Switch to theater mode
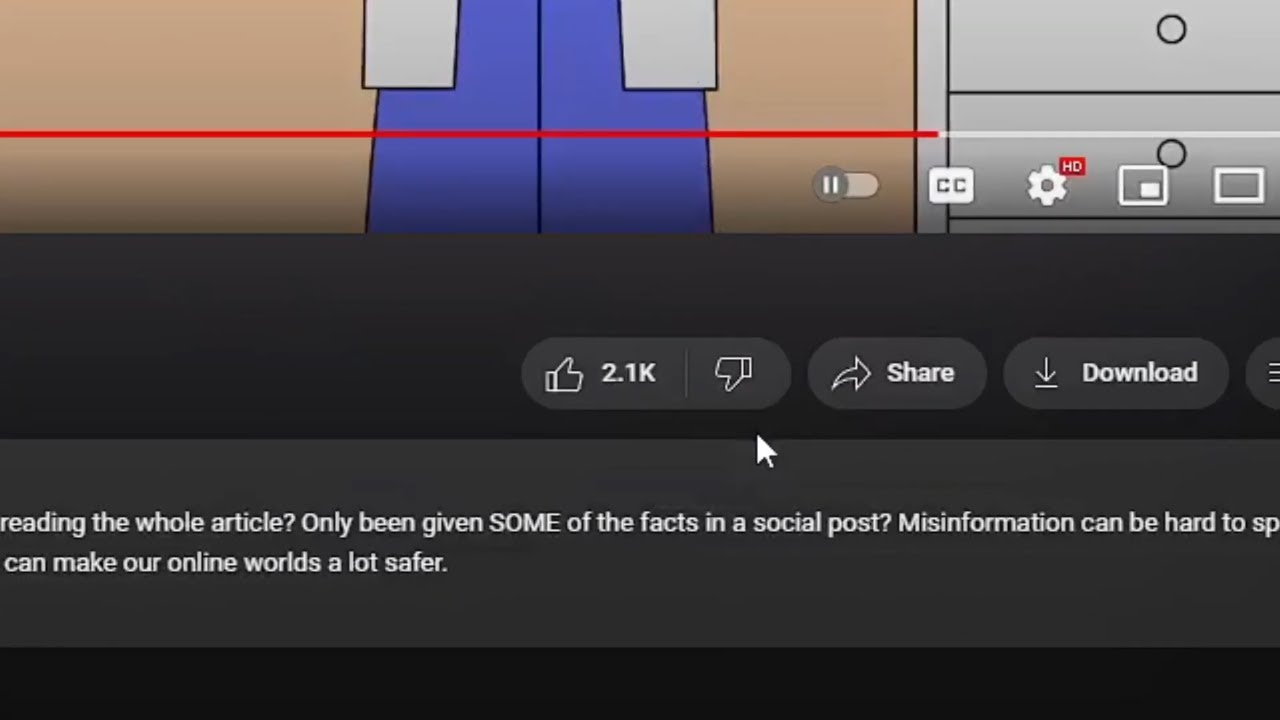1280x720 pixels. (x=1239, y=186)
